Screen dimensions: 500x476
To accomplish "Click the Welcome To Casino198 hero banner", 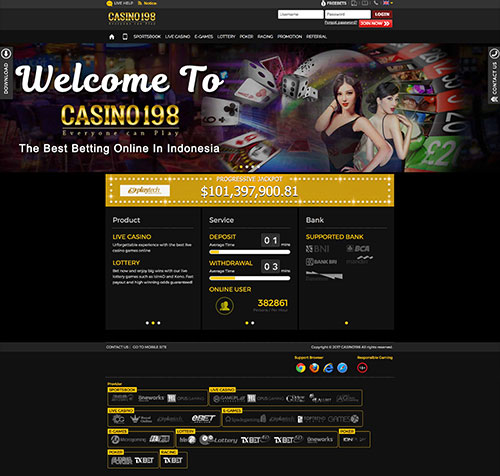I will 250,108.
